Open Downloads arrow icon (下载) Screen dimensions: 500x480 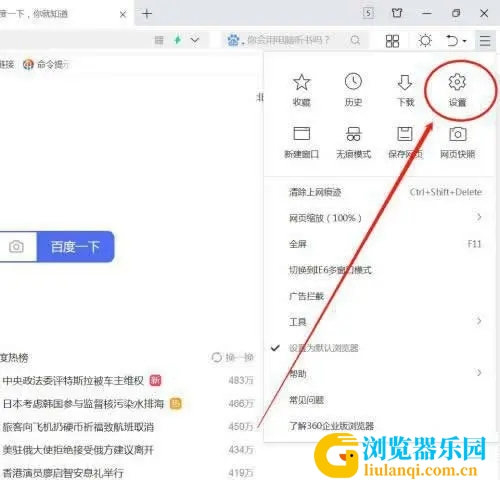pos(405,90)
